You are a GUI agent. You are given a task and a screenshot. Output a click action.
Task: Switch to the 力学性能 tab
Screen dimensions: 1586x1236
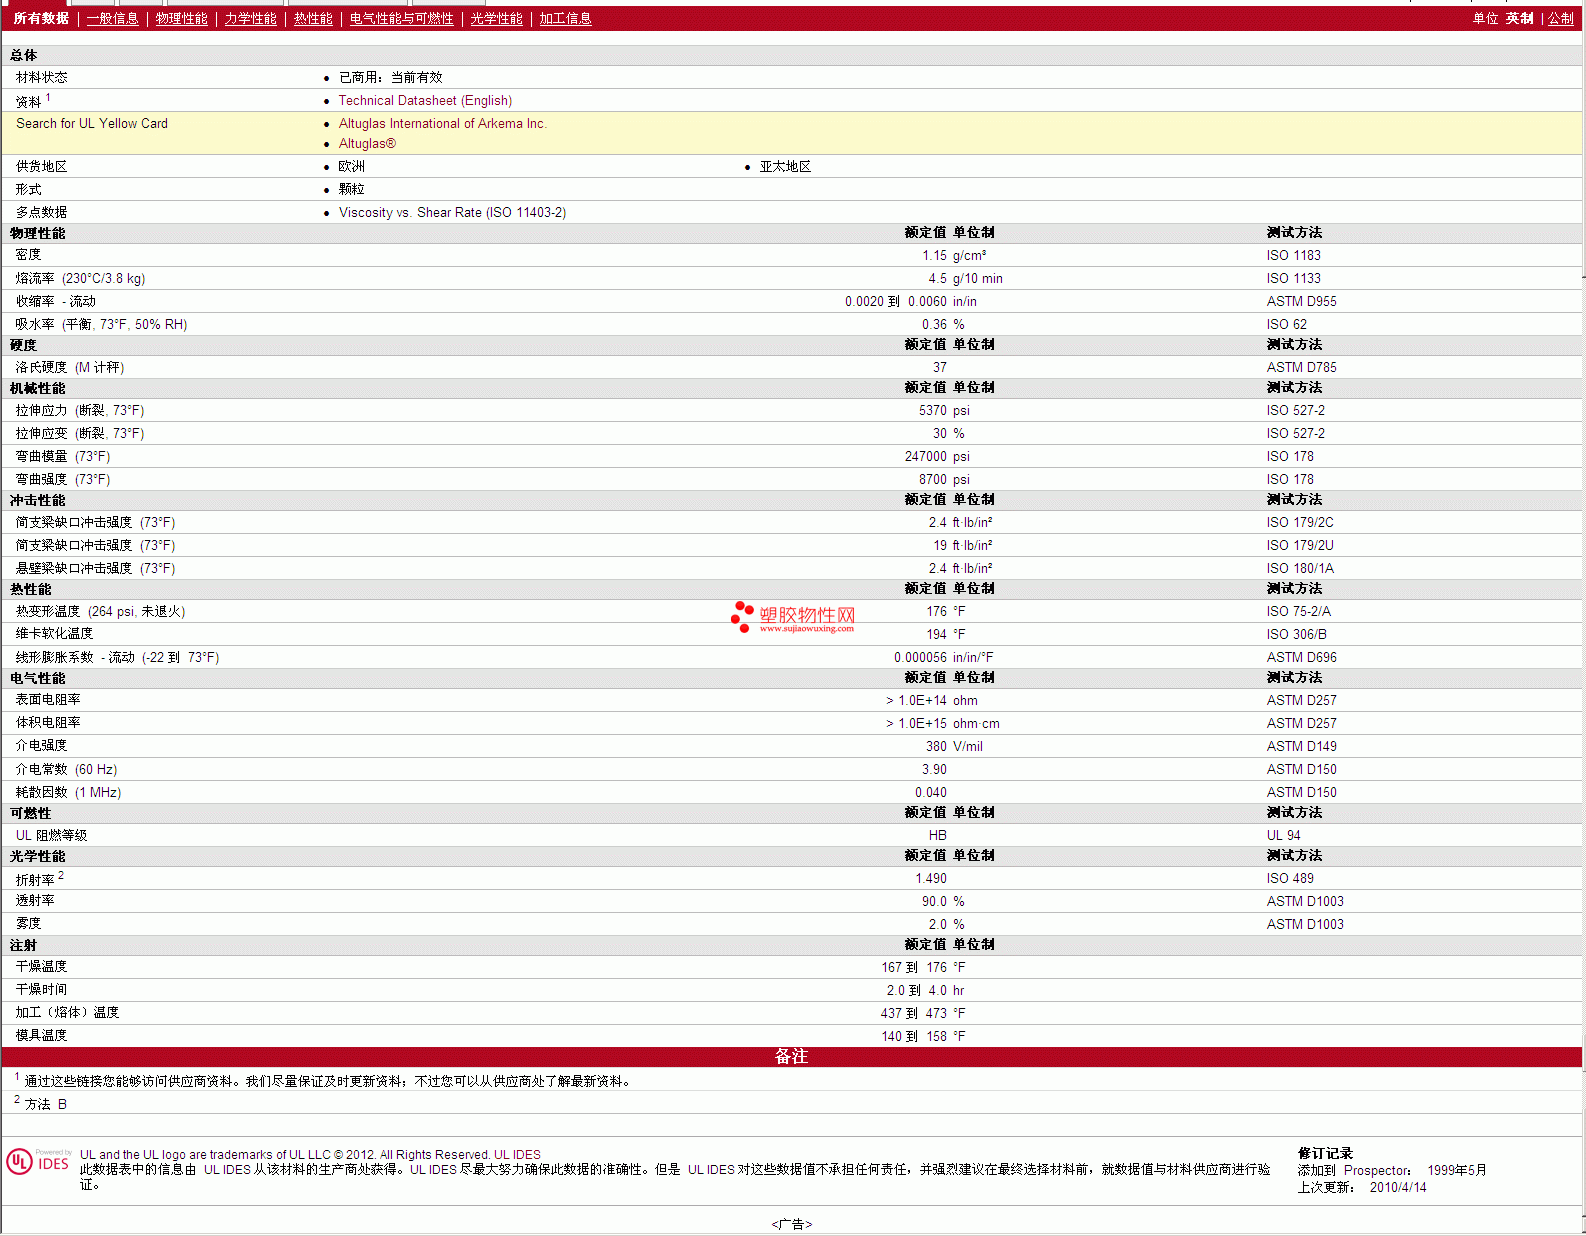[250, 18]
